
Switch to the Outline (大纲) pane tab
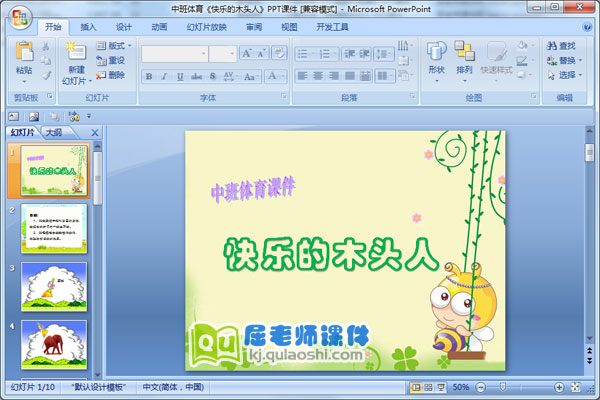coord(54,132)
